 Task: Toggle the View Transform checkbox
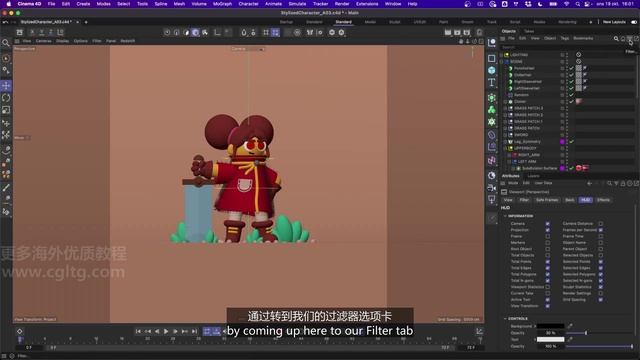548,306
